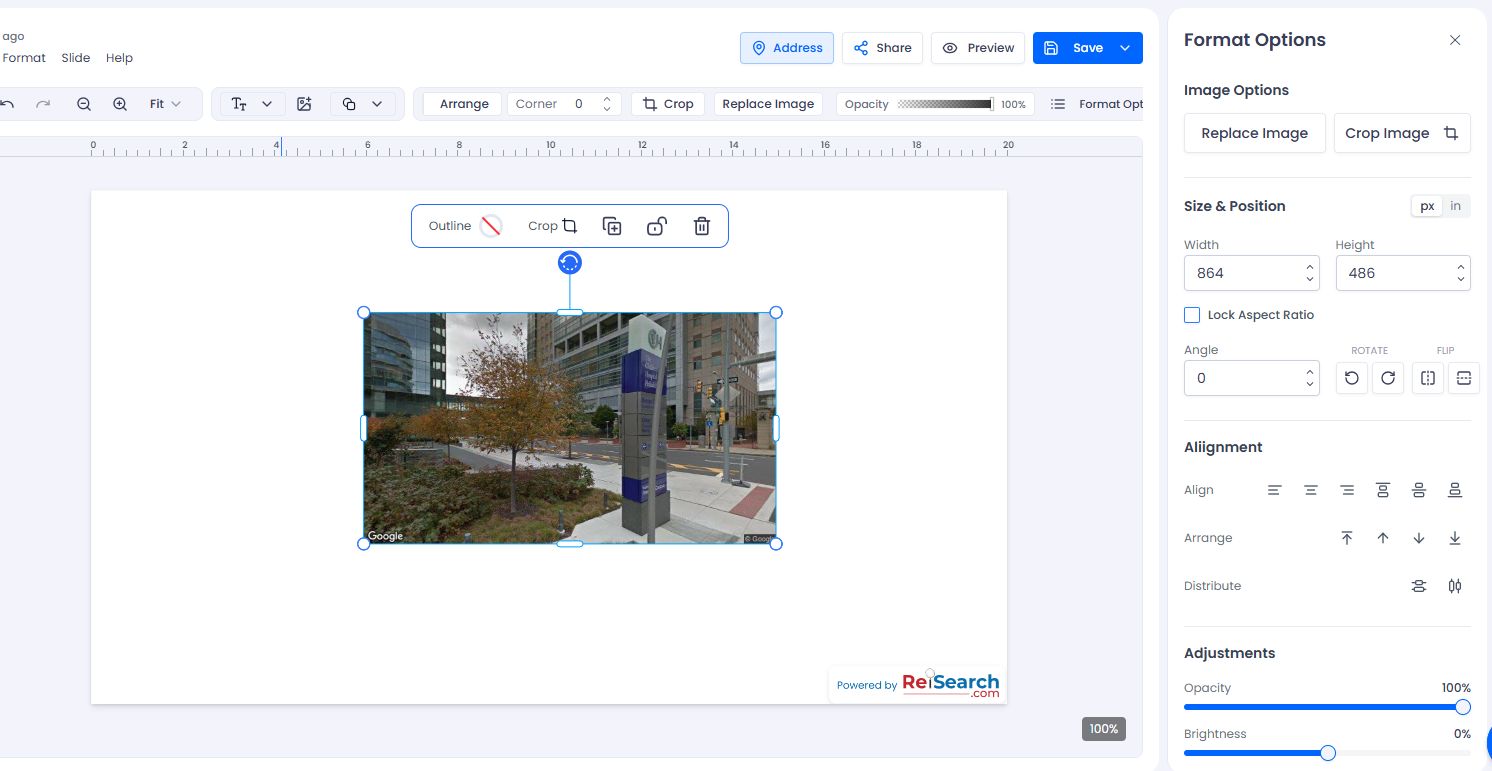Click the unlock icon on floating toolbar
This screenshot has height=771, width=1492.
pos(656,226)
